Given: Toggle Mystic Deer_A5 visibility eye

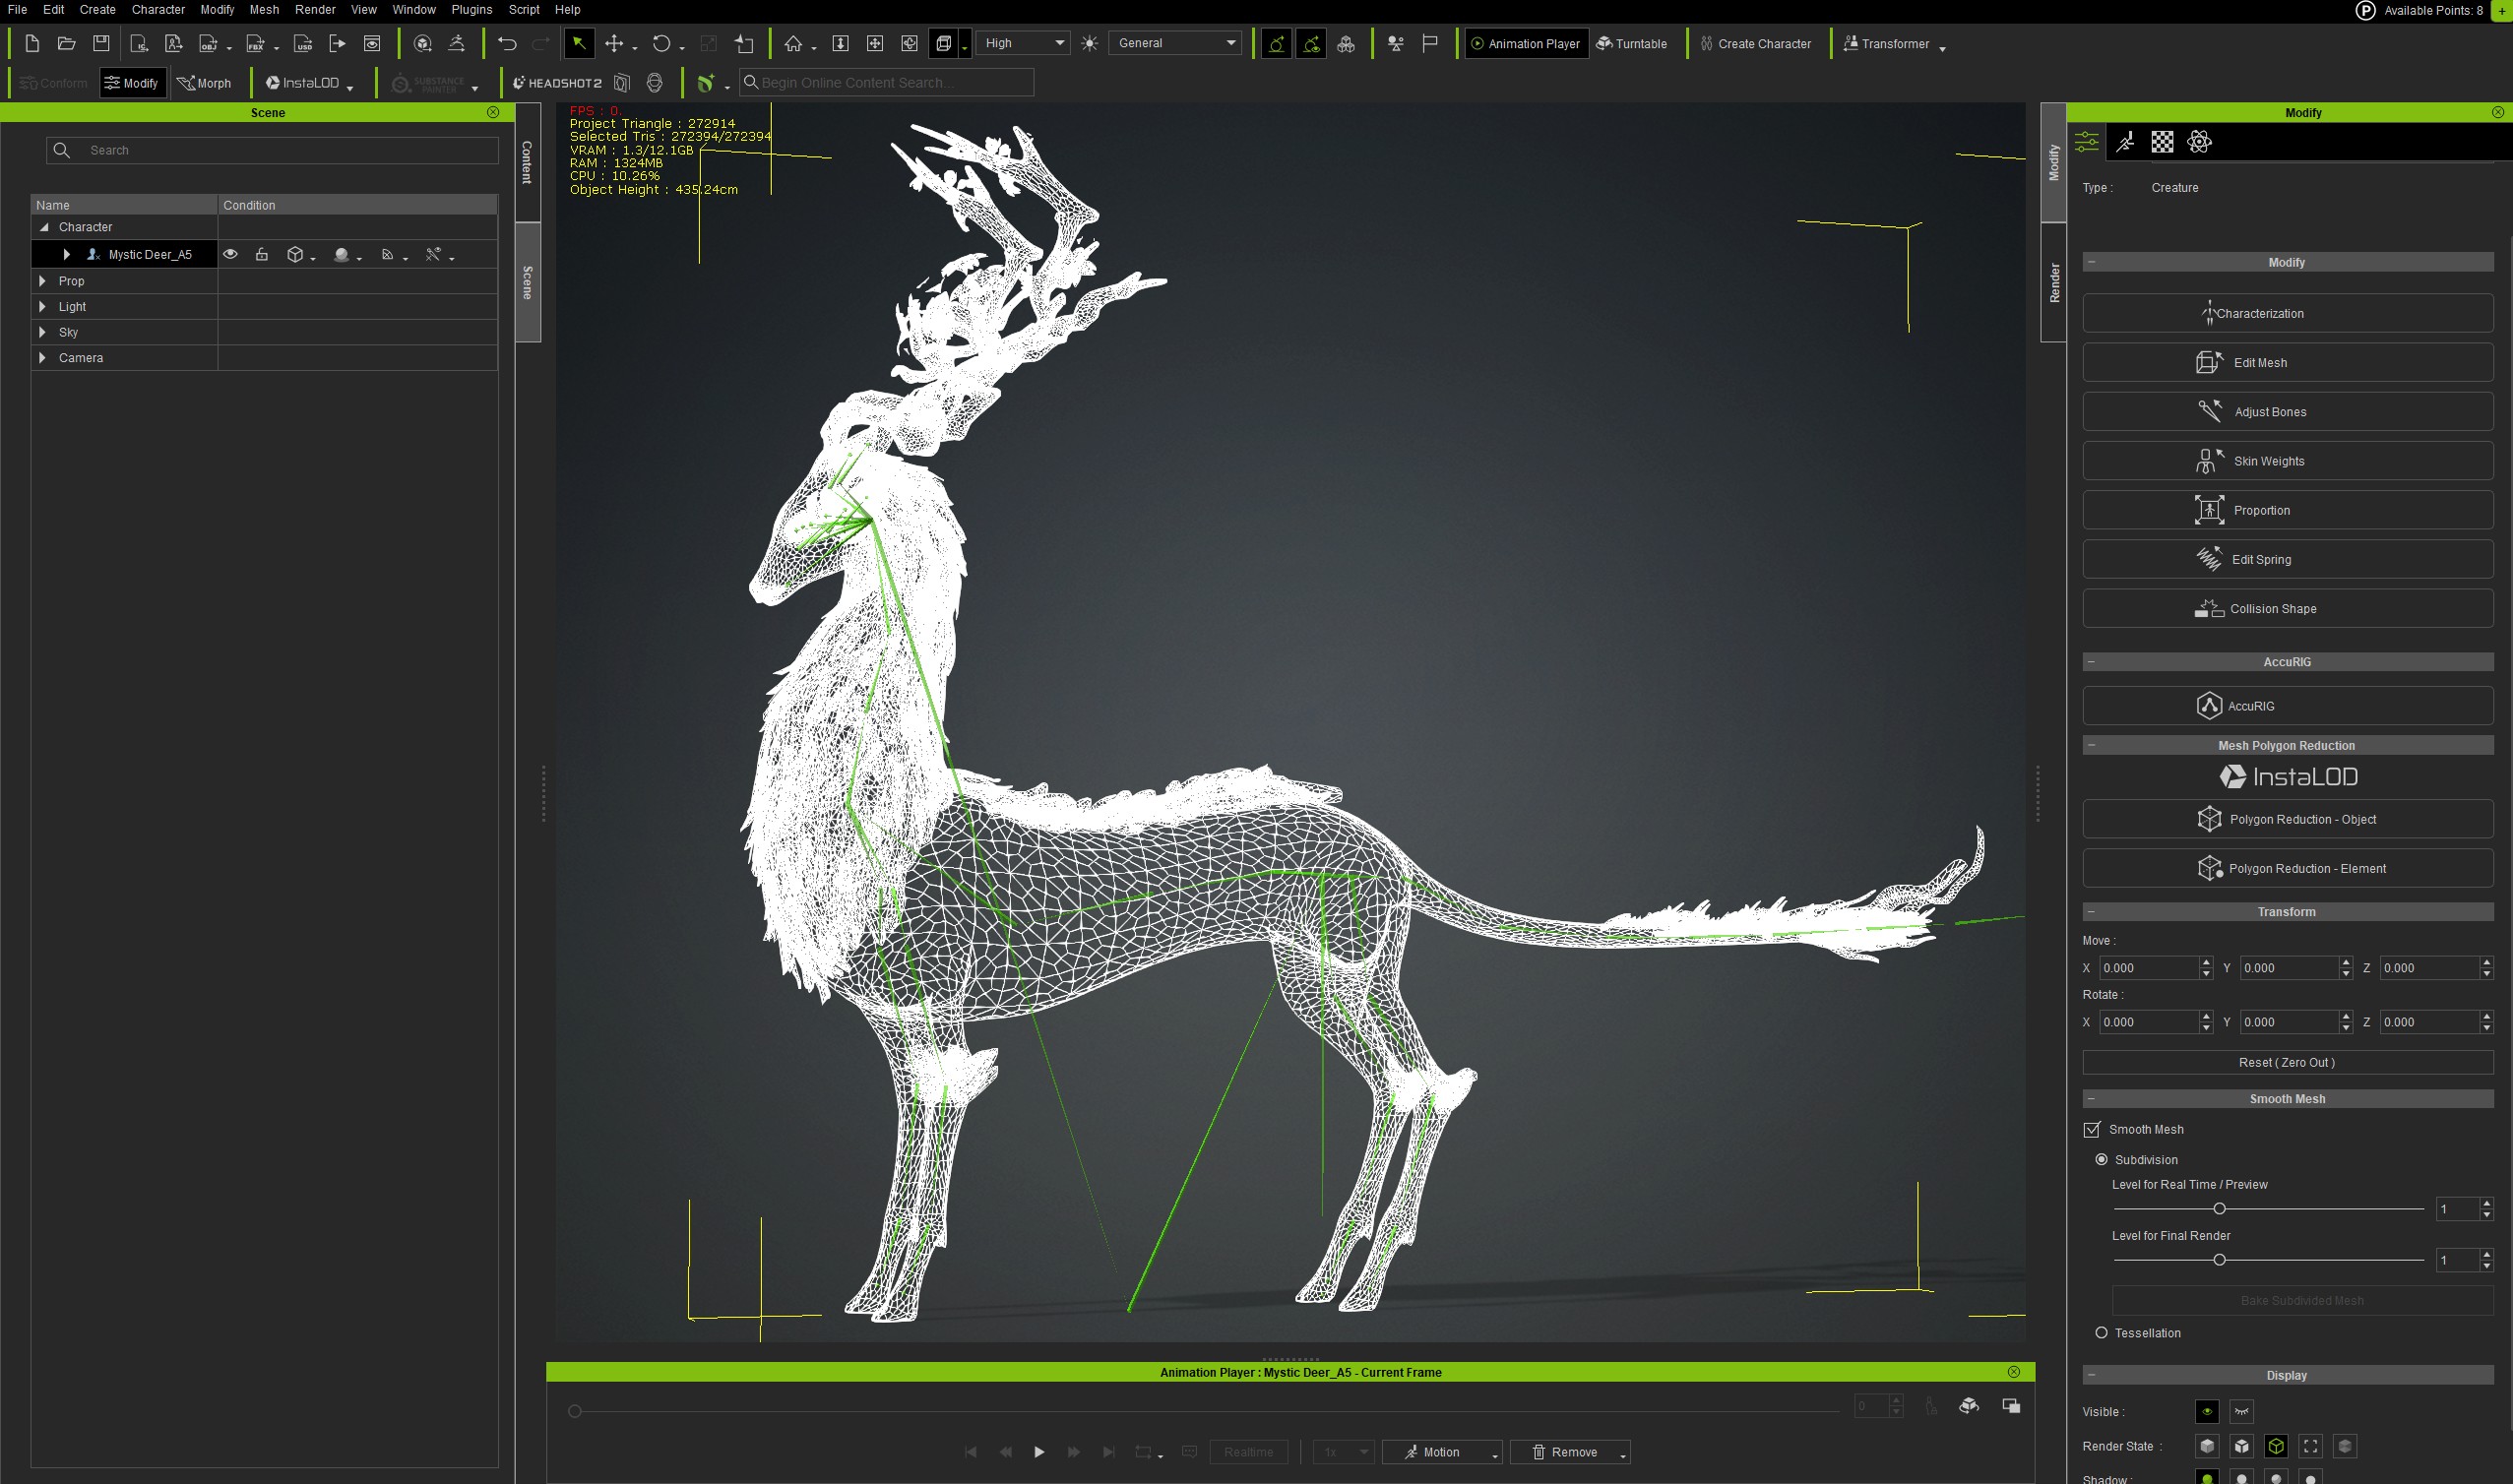Looking at the screenshot, I should 230,254.
